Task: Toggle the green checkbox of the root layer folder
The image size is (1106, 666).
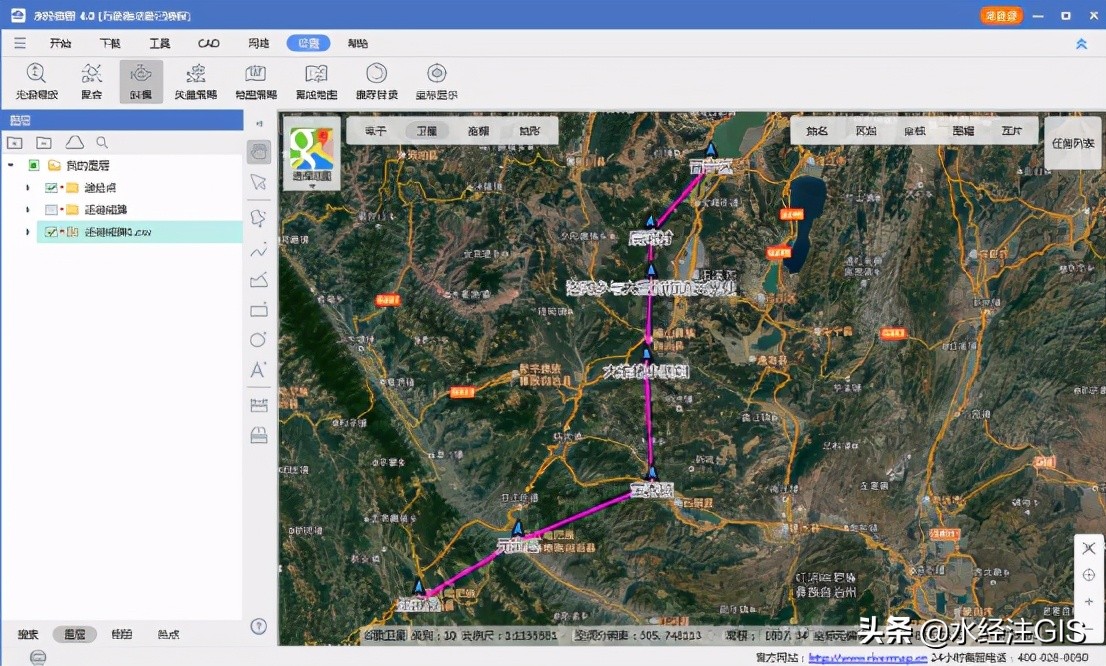Action: pyautogui.click(x=33, y=165)
